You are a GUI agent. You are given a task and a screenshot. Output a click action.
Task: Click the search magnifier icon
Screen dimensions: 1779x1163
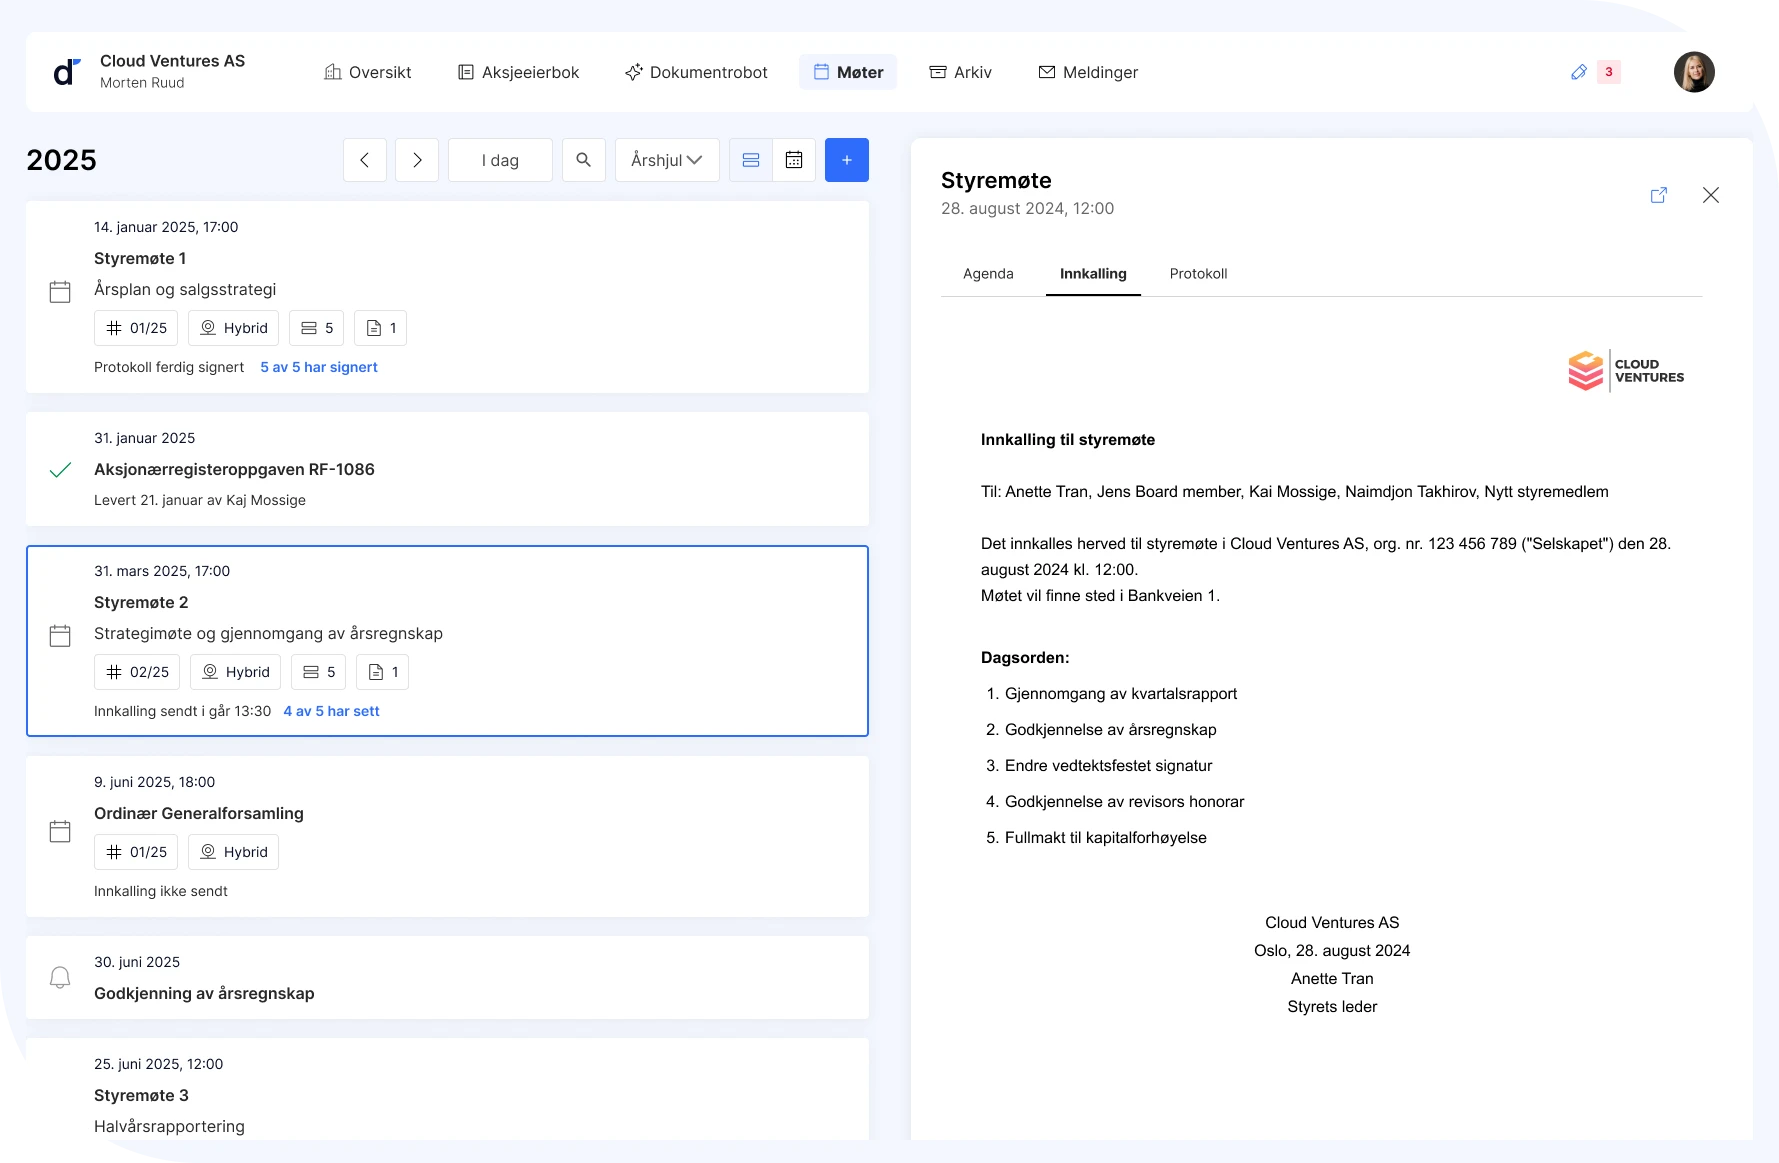point(584,160)
